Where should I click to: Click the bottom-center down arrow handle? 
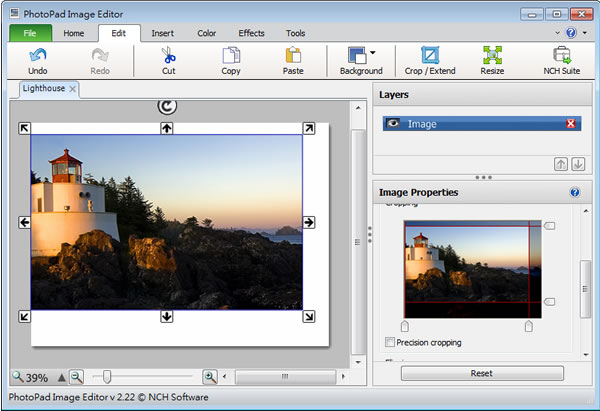166,316
